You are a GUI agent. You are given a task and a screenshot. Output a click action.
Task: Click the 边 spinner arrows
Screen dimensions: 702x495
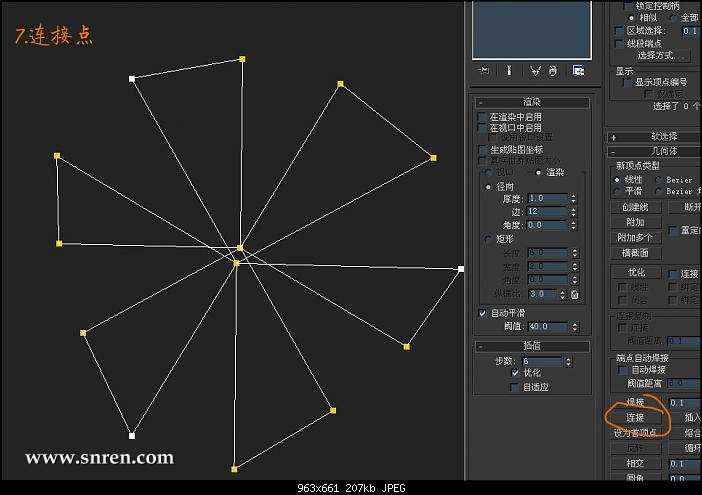[x=574, y=211]
